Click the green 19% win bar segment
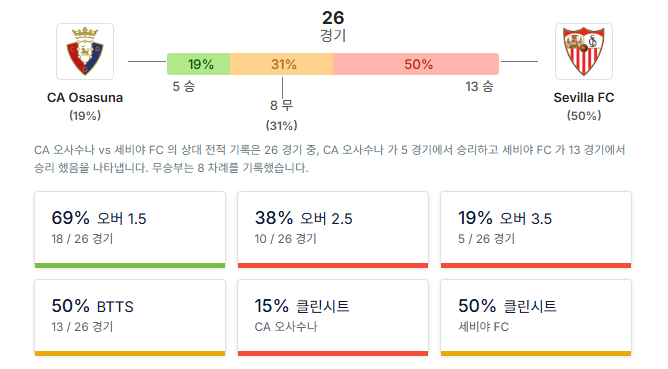The image size is (668, 369). (x=199, y=64)
